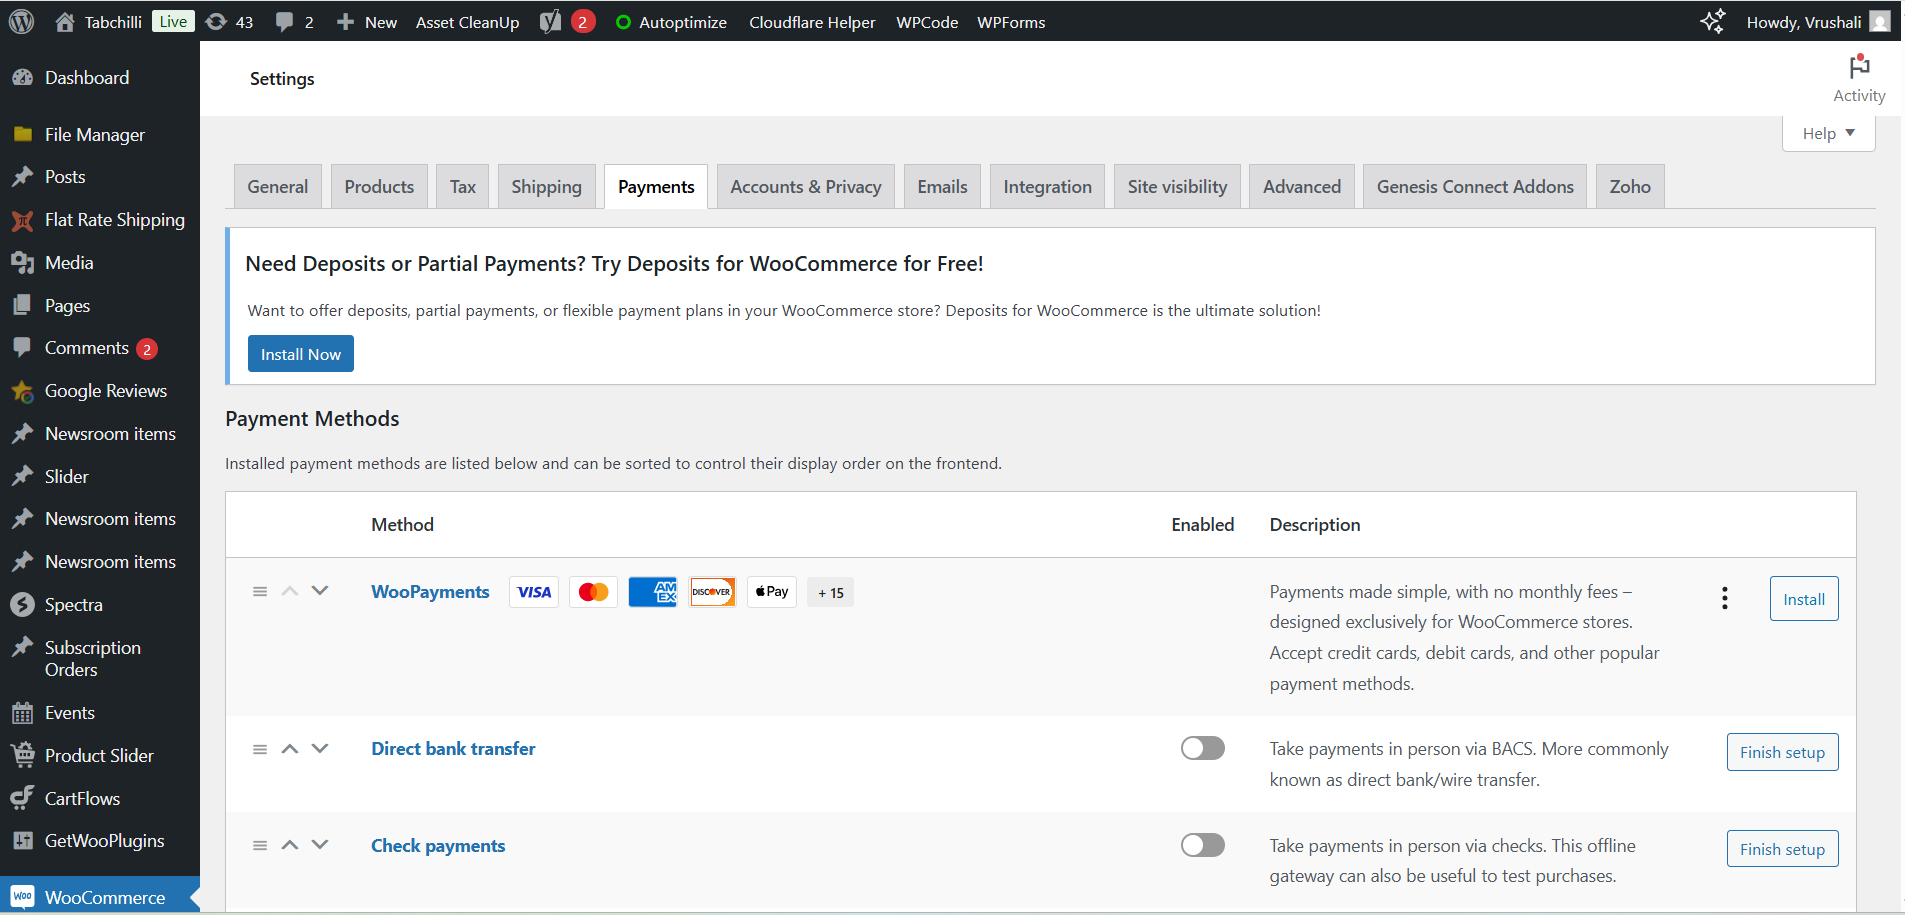Screen dimensions: 1905x915
Task: Enable the Check payments toggle
Action: click(x=1202, y=845)
